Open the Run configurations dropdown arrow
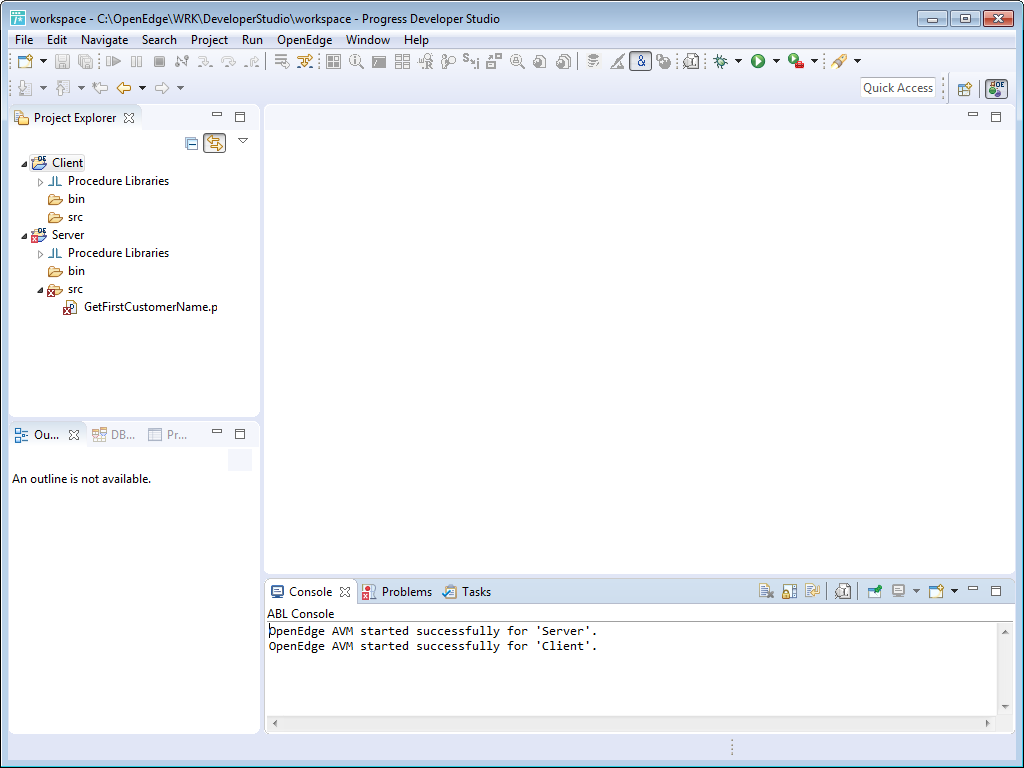This screenshot has width=1024, height=768. (776, 61)
